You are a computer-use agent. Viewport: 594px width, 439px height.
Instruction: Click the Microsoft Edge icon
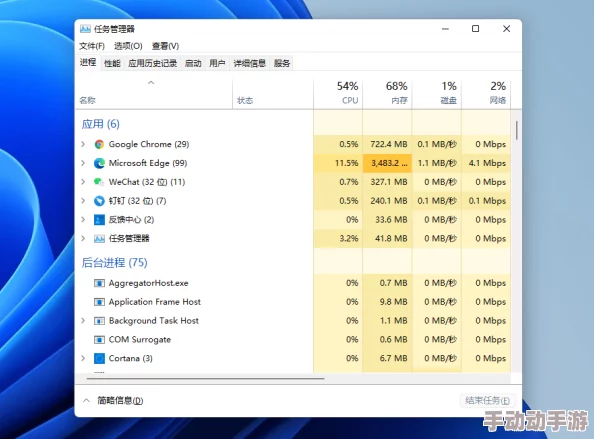(x=99, y=163)
